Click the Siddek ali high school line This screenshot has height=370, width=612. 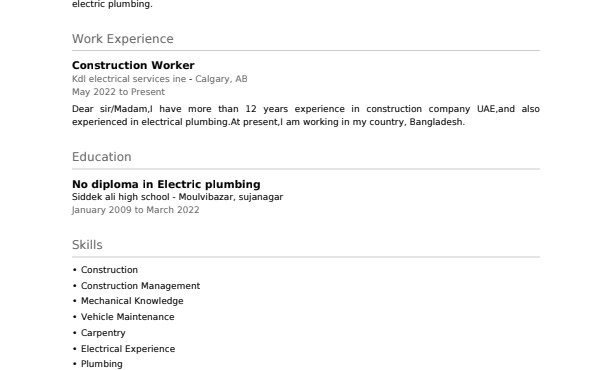[178, 197]
